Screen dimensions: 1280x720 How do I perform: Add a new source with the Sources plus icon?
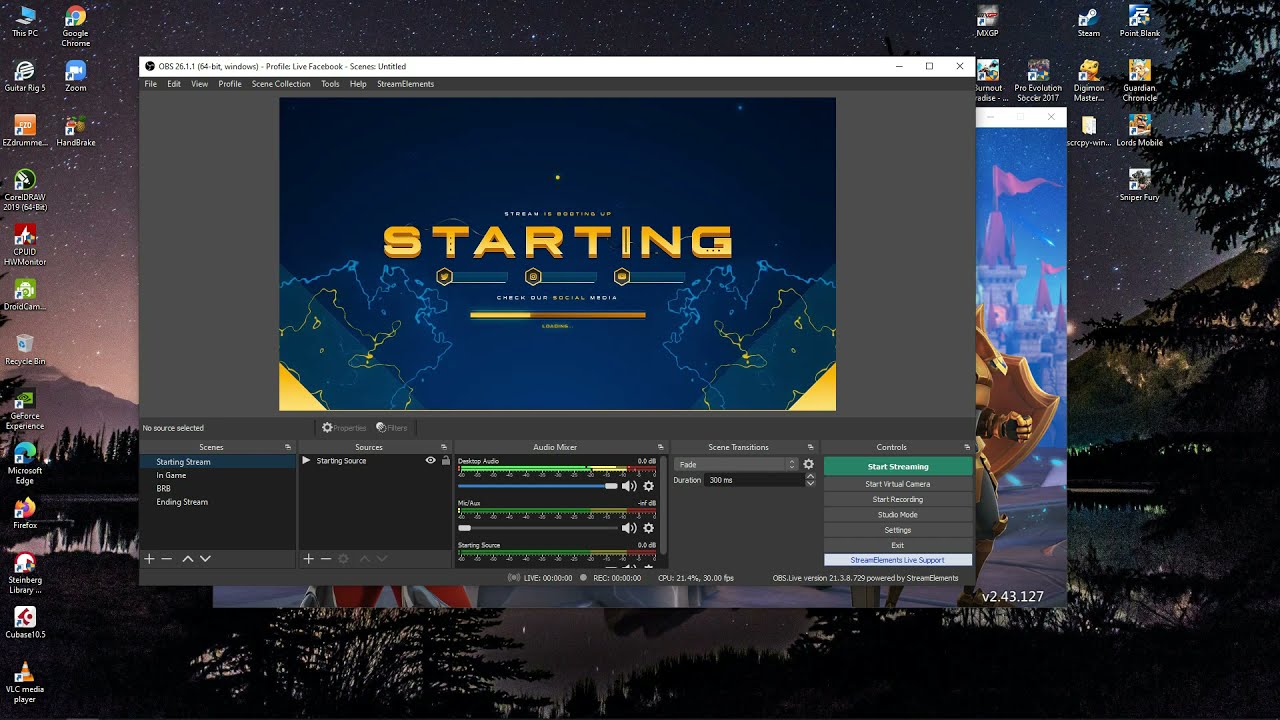309,559
